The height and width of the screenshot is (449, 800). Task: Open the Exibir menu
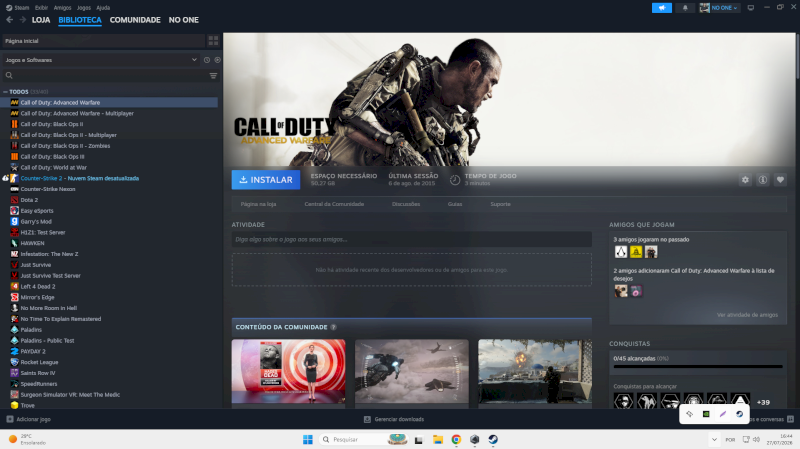click(x=41, y=8)
